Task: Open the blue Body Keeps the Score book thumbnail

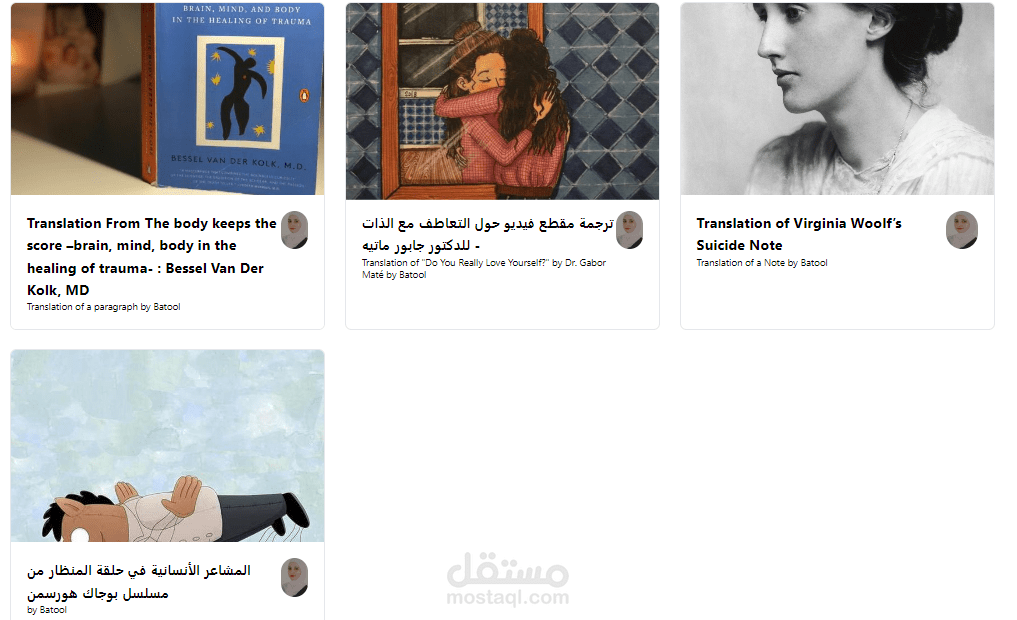Action: click(167, 99)
